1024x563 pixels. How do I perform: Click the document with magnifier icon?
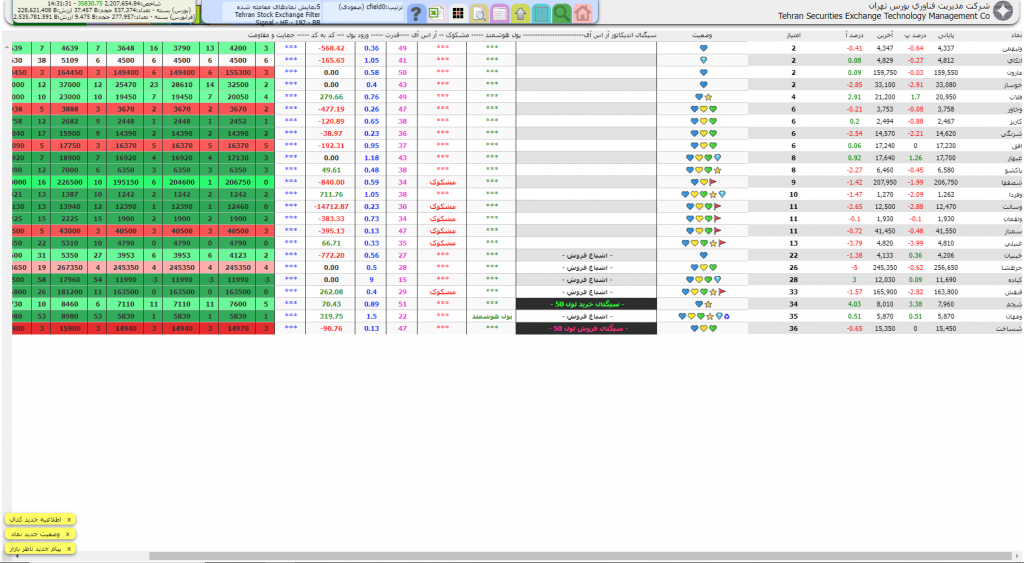pos(478,13)
